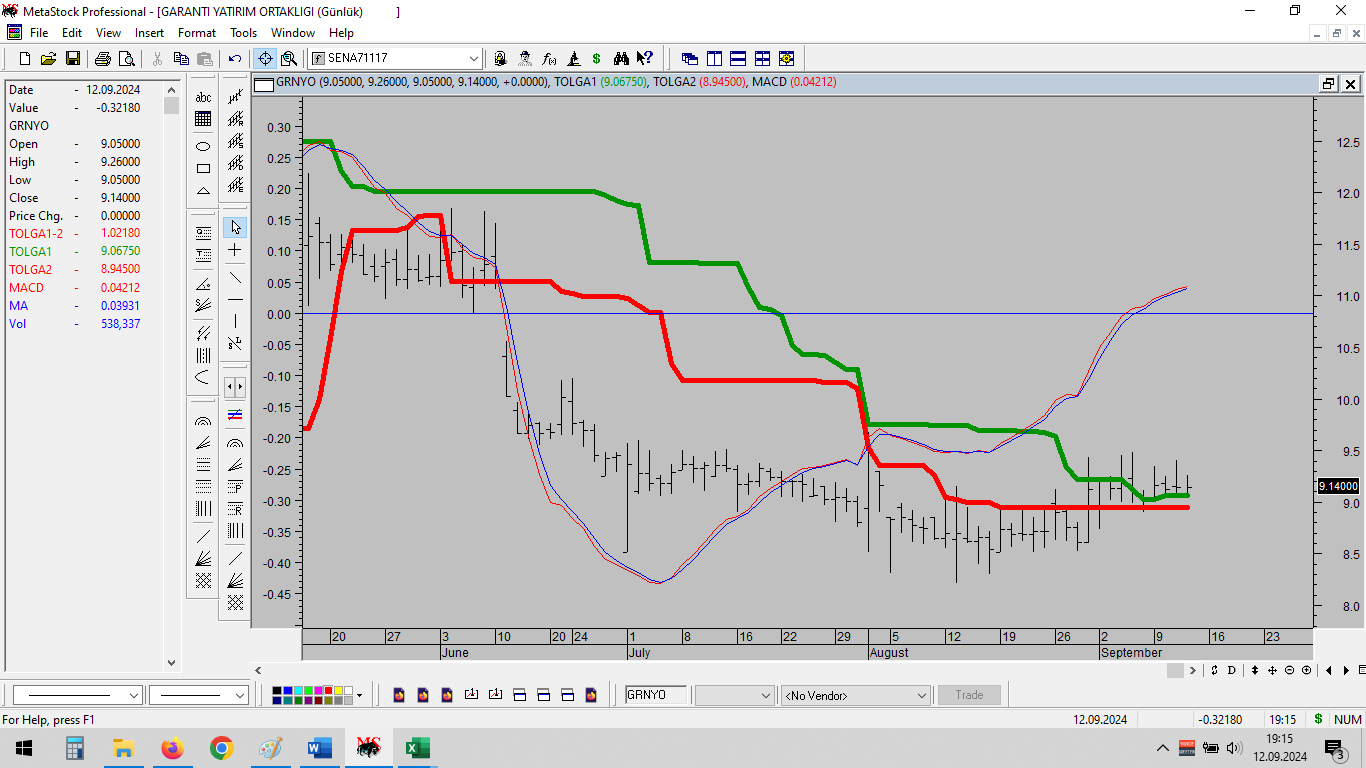Select the text 'abc' drawing tool
This screenshot has width=1366, height=768.
203,97
